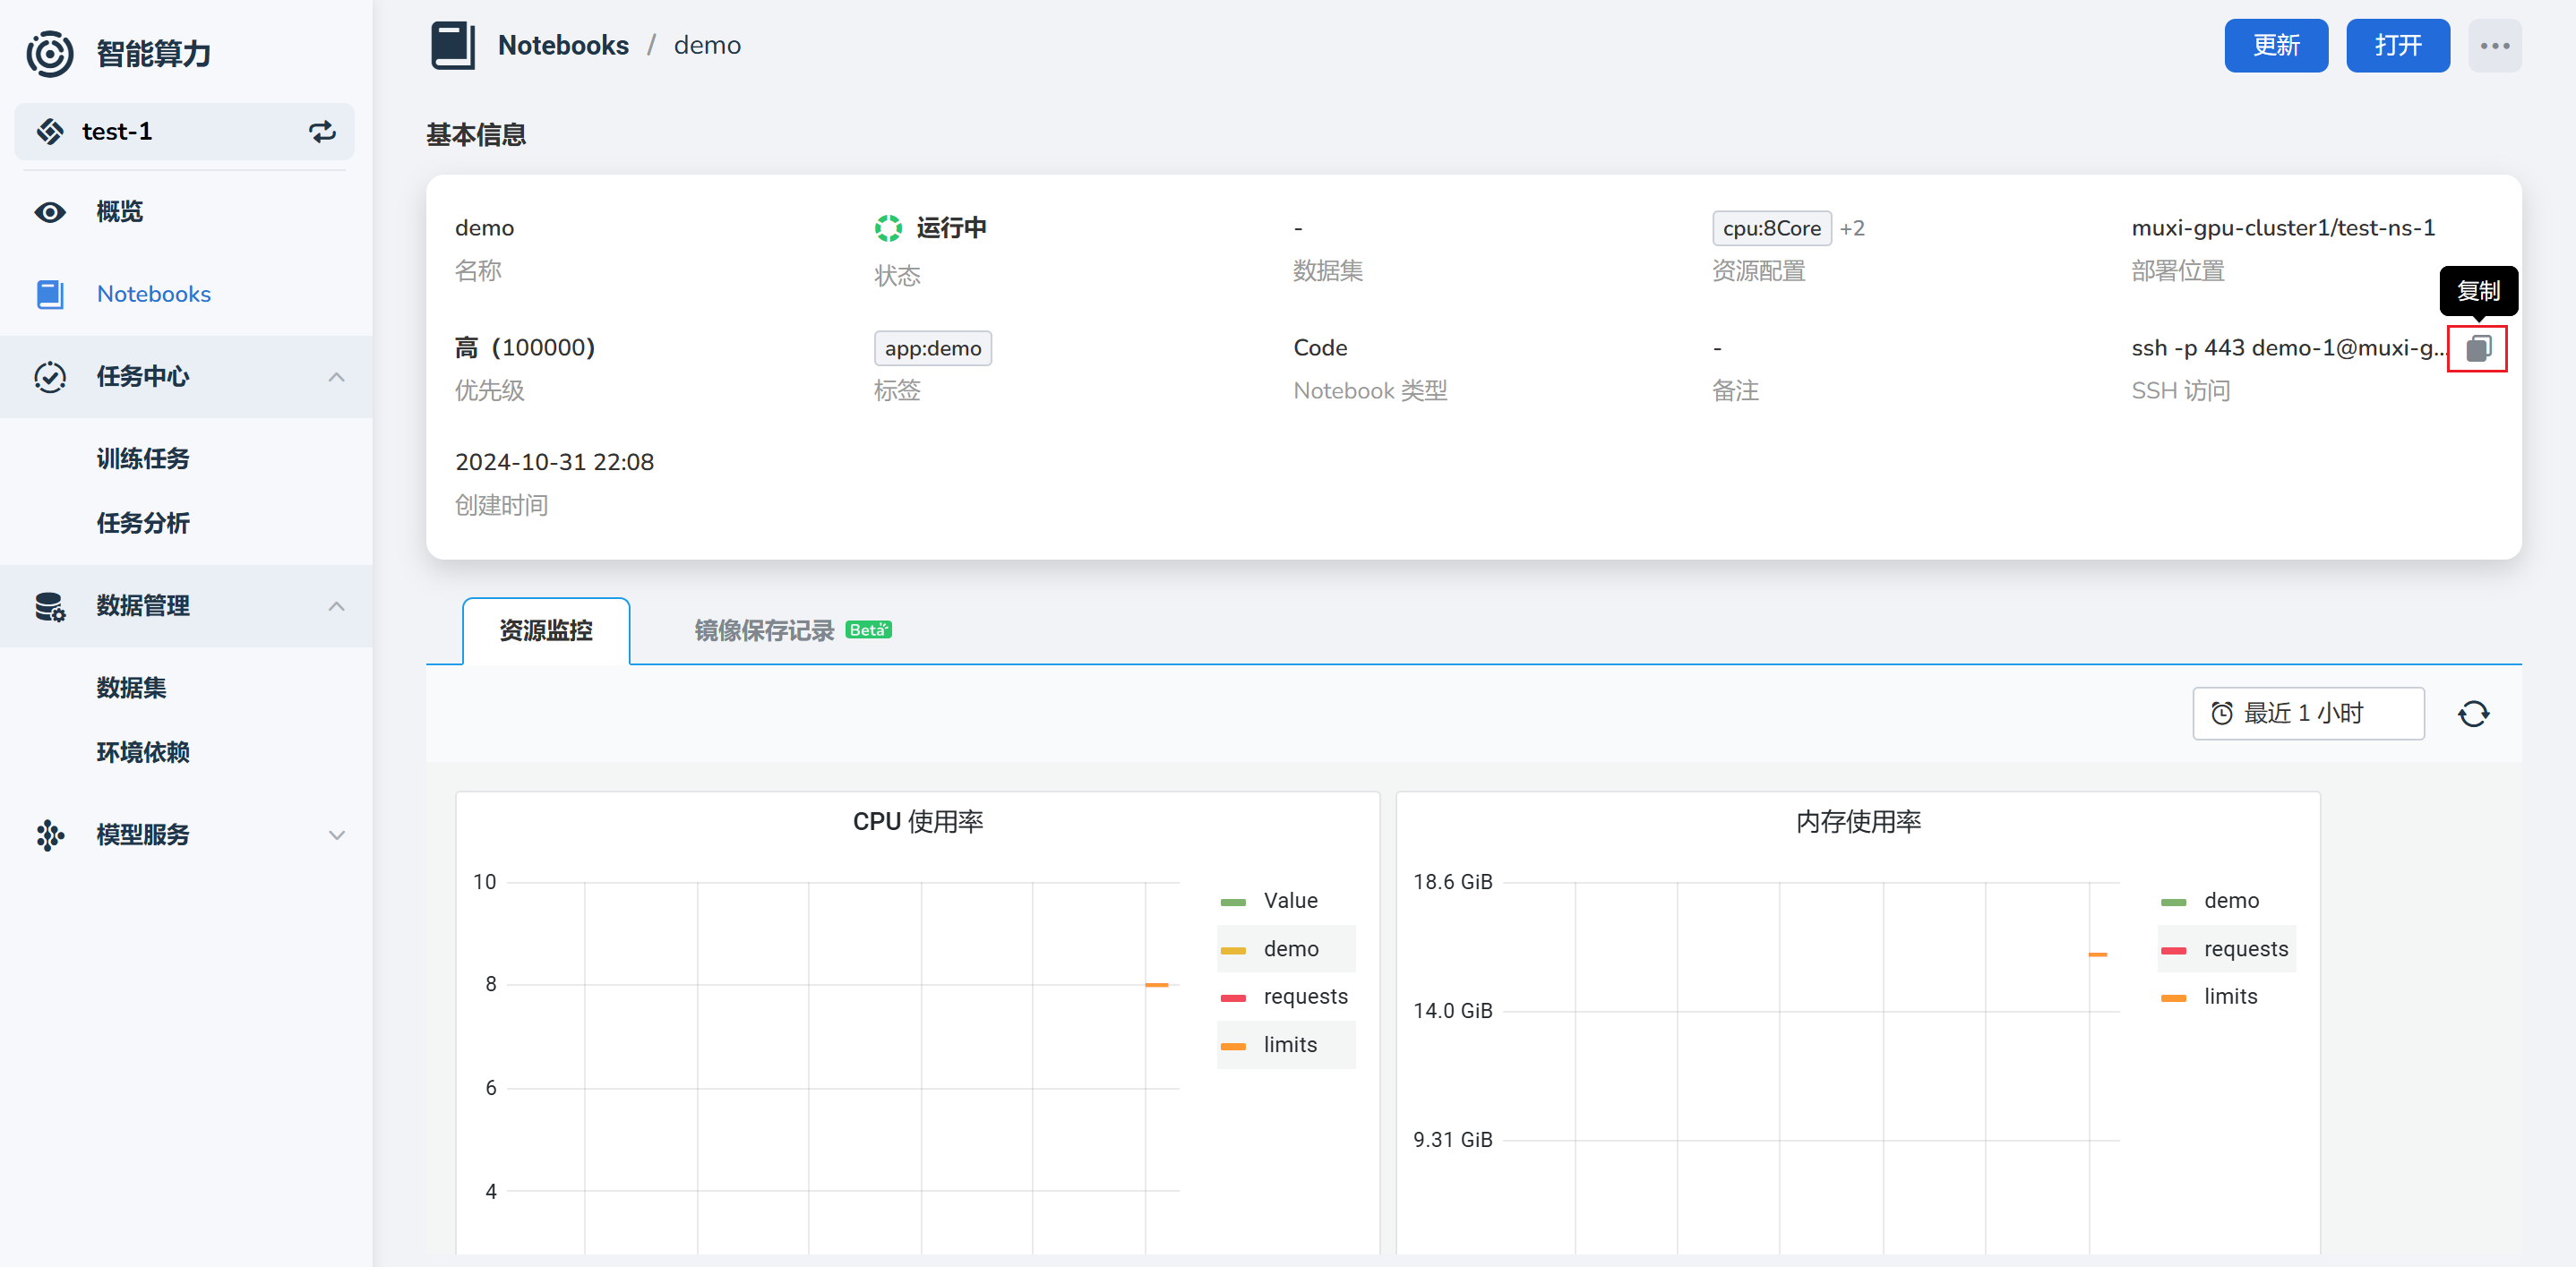Open 训练任务 in the sidebar

pyautogui.click(x=143, y=459)
